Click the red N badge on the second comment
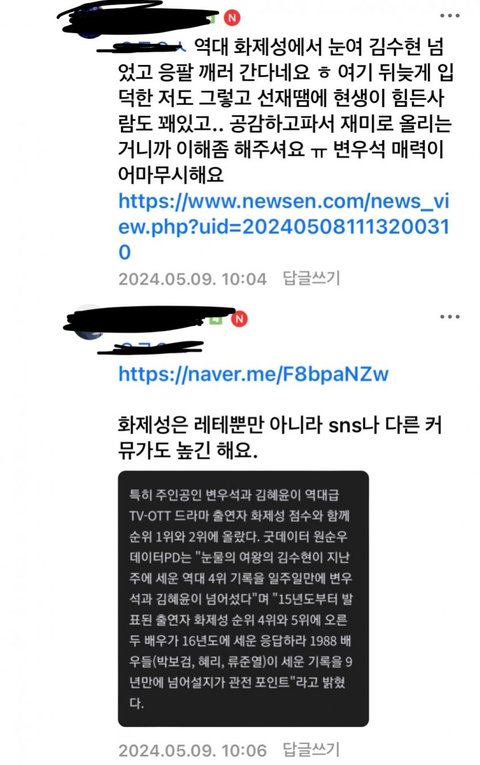480x765 pixels. pos(239,319)
